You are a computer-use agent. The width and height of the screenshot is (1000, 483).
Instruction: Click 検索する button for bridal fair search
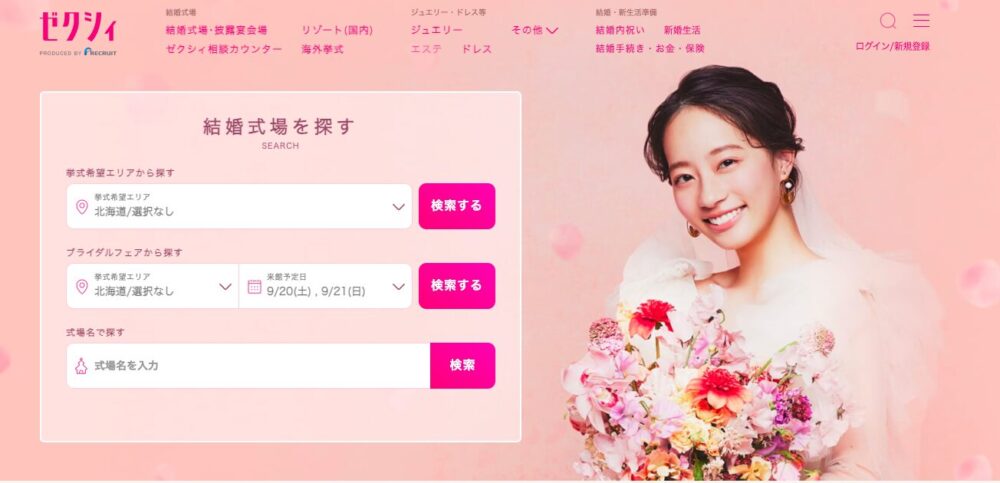[457, 286]
